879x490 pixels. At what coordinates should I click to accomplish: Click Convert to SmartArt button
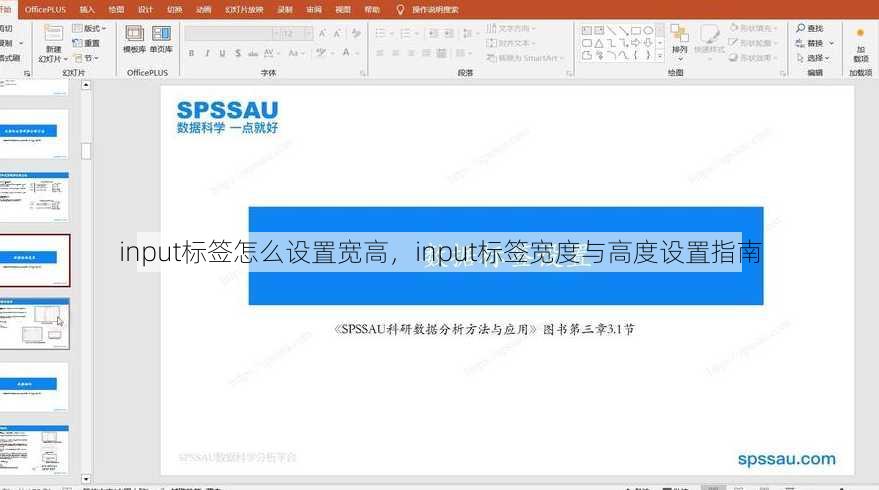coord(524,58)
